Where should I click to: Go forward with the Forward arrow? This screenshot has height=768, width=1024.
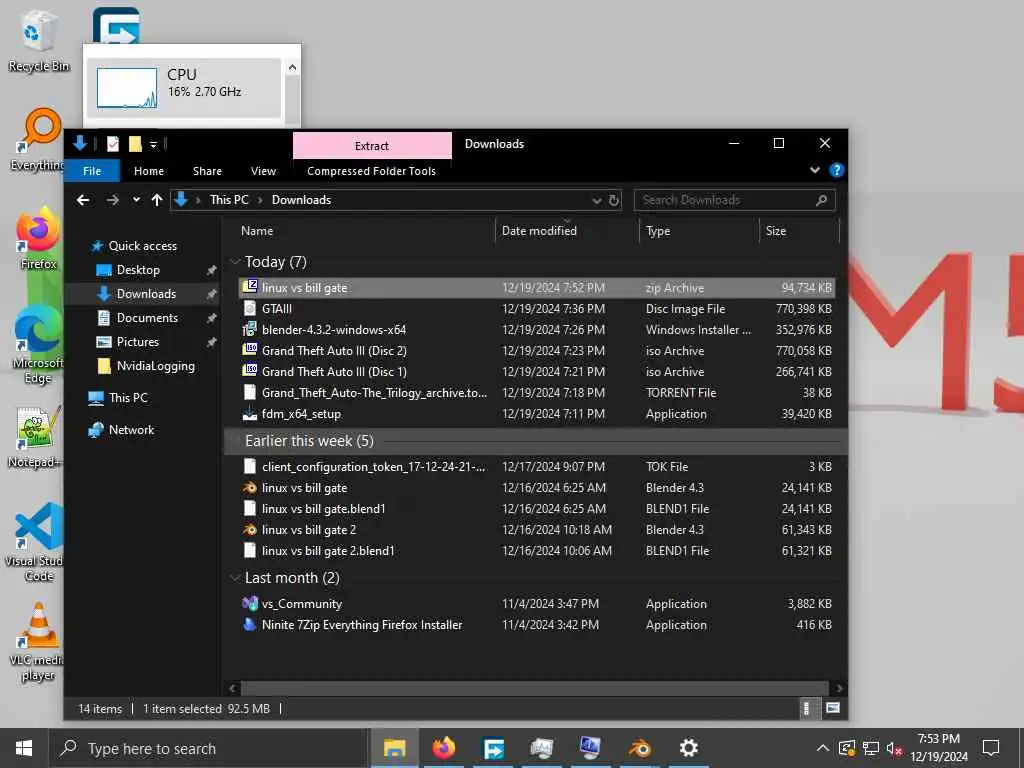(x=112, y=200)
